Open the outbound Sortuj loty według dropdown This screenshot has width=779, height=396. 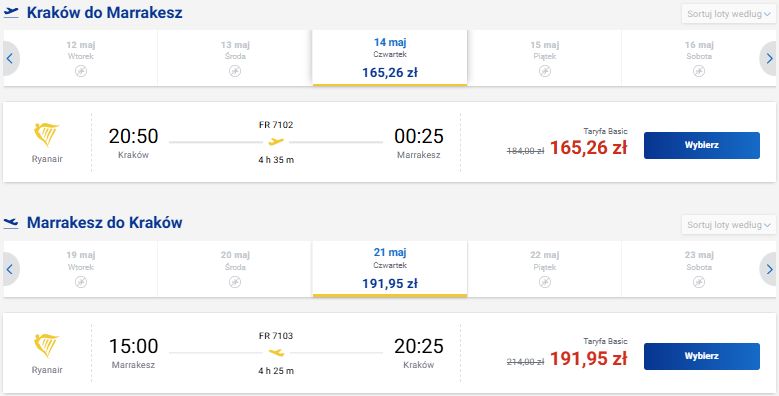pyautogui.click(x=728, y=14)
